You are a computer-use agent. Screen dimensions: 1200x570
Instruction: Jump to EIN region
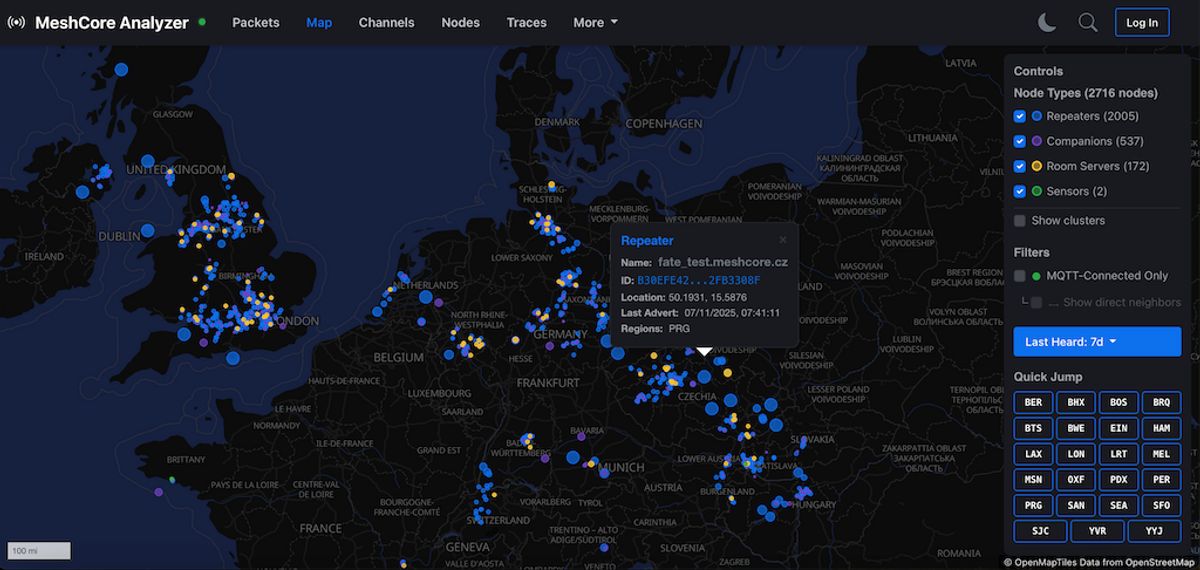tap(1118, 429)
